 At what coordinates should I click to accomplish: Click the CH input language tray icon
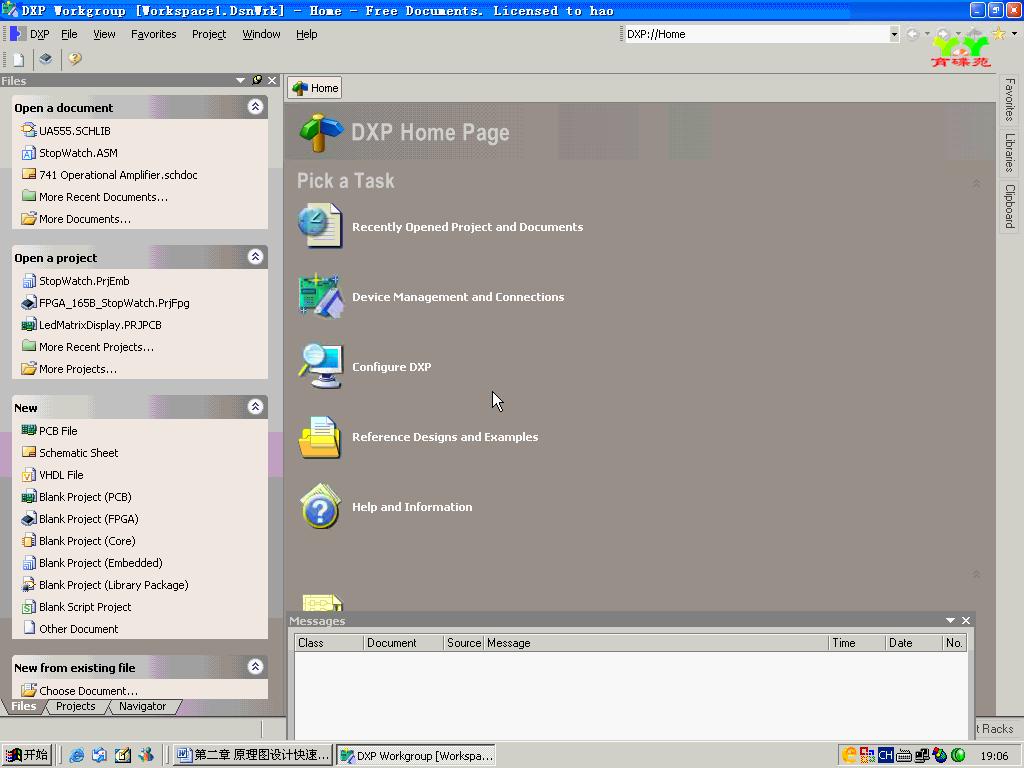885,755
